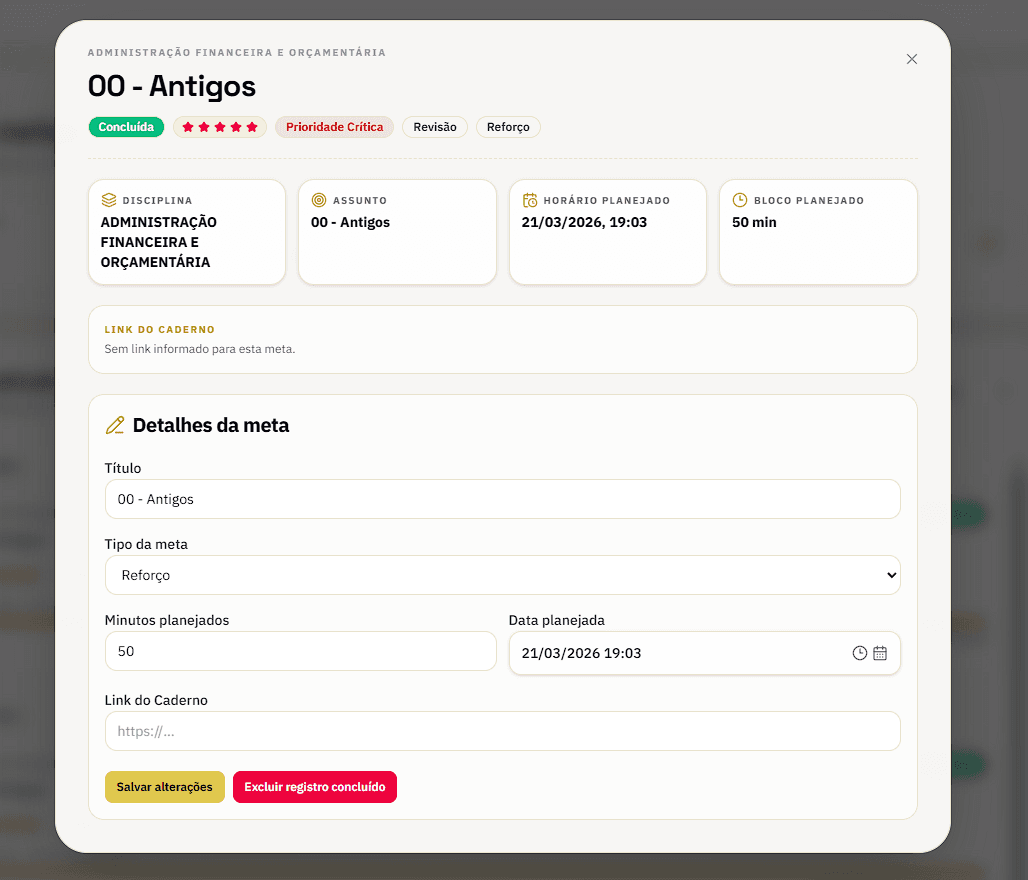
Task: Click the calendar icon beside Horário Planejado
Action: pyautogui.click(x=530, y=200)
